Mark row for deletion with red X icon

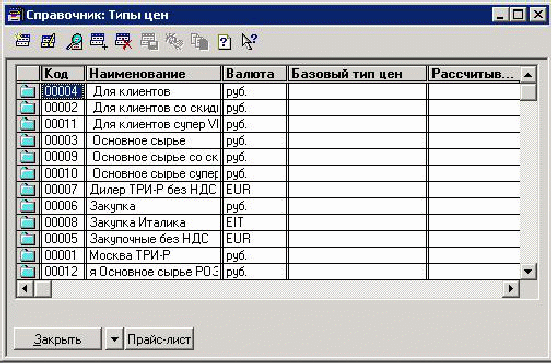124,41
